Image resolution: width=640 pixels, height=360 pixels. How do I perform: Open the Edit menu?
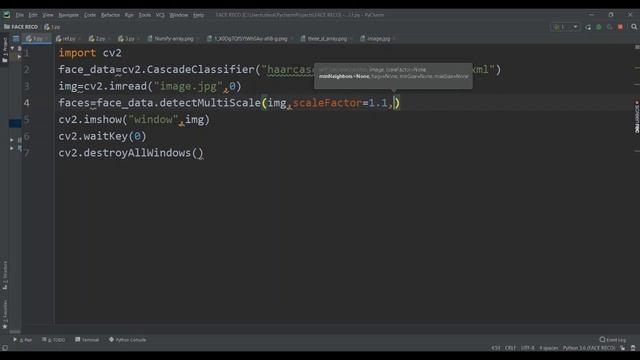(33, 15)
